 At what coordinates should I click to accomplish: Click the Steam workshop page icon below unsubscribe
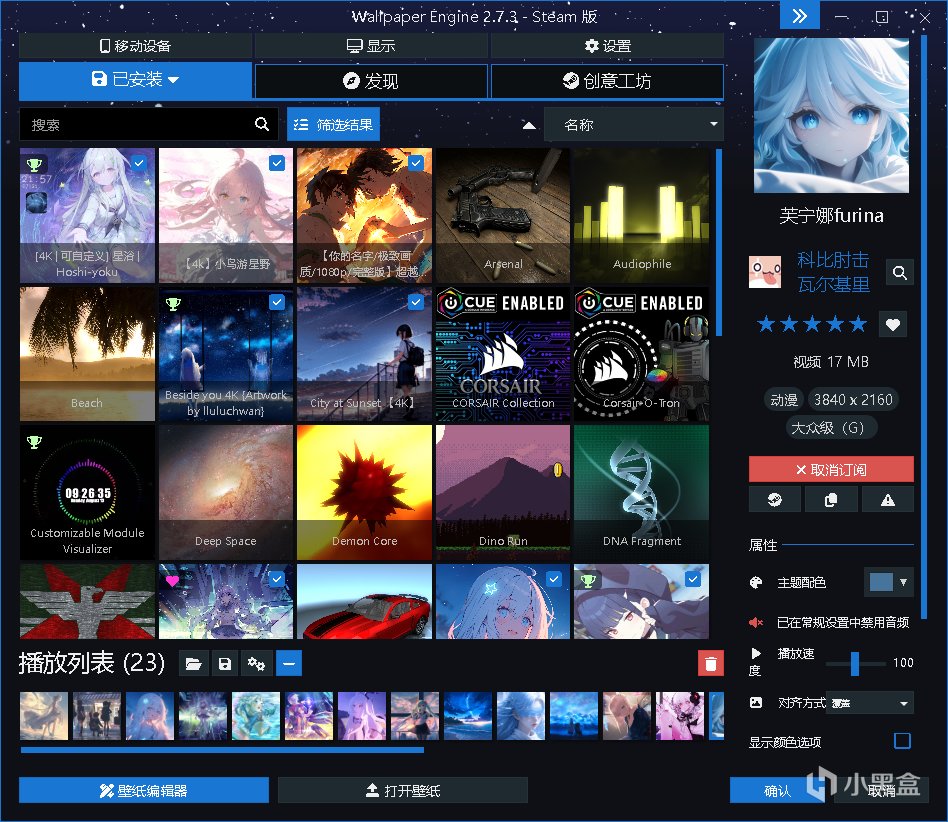pyautogui.click(x=774, y=499)
